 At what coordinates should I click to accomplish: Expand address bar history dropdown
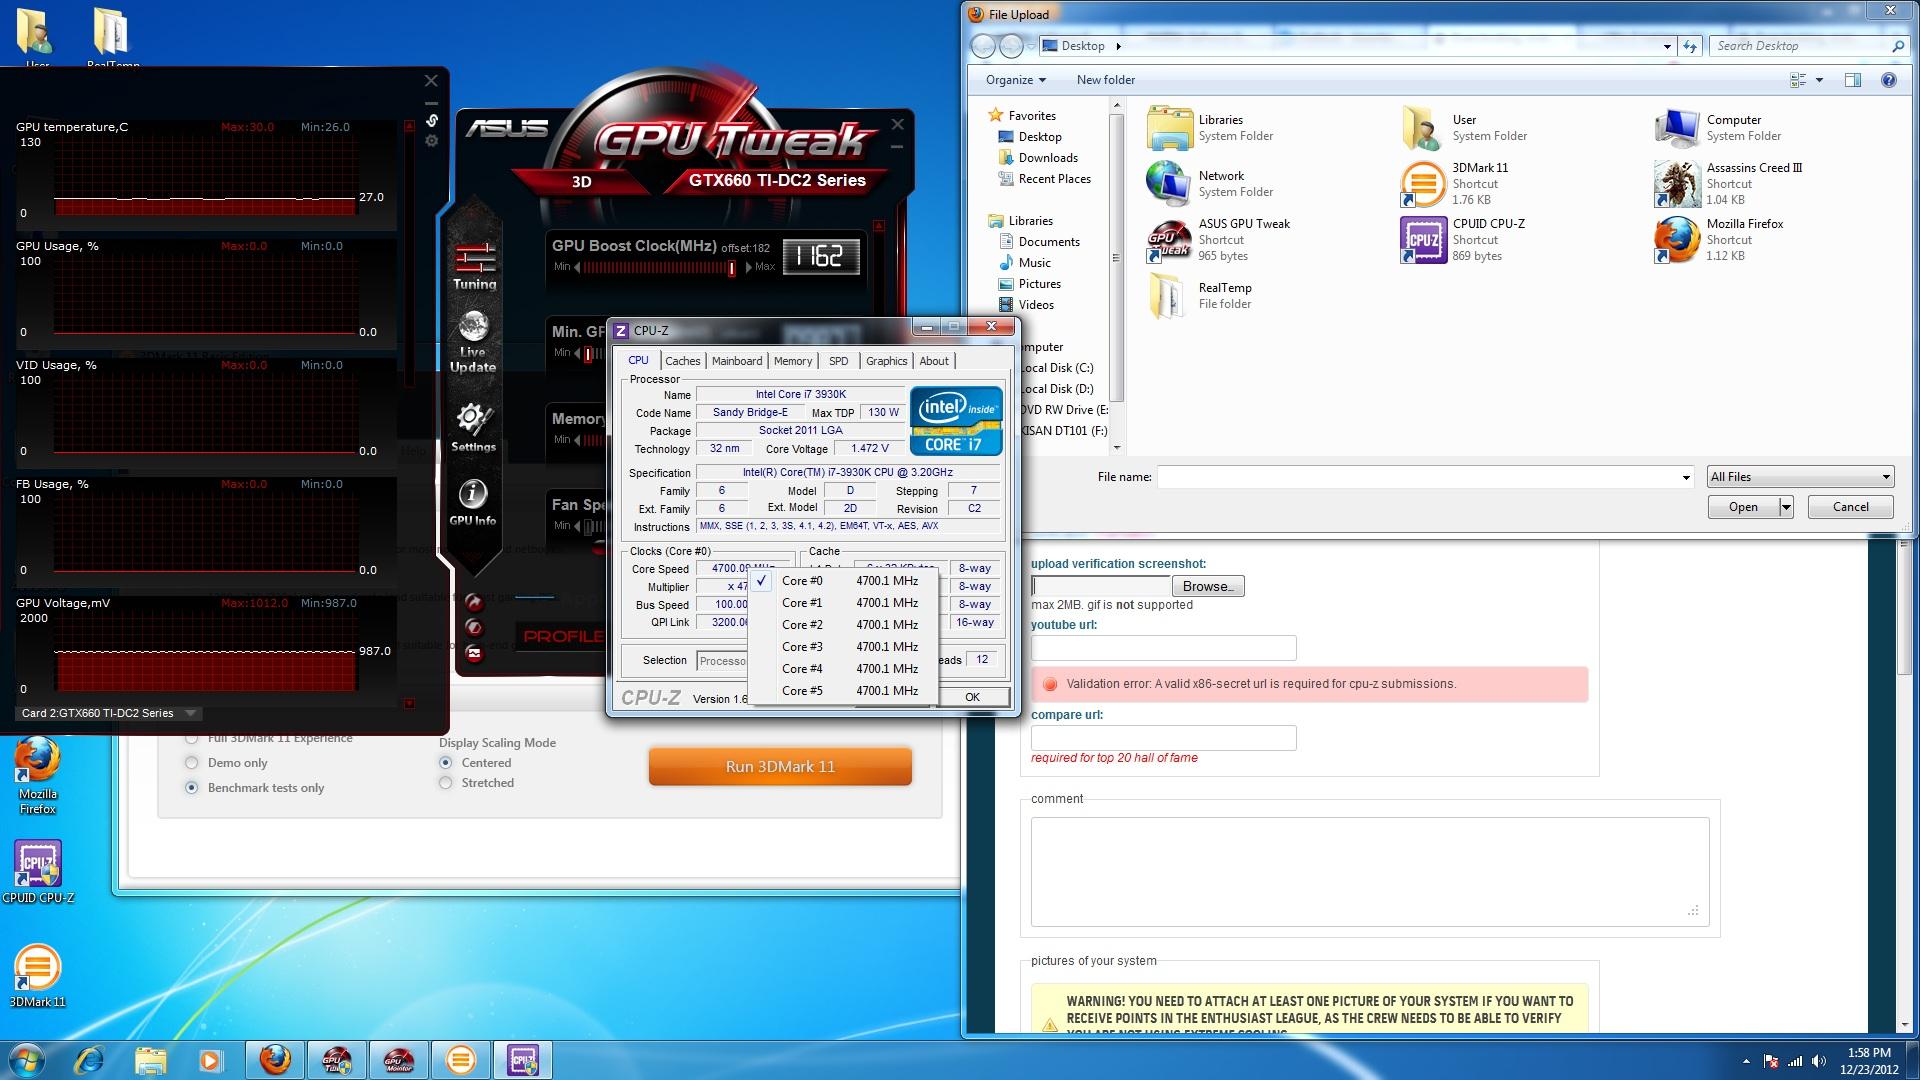coord(1667,46)
